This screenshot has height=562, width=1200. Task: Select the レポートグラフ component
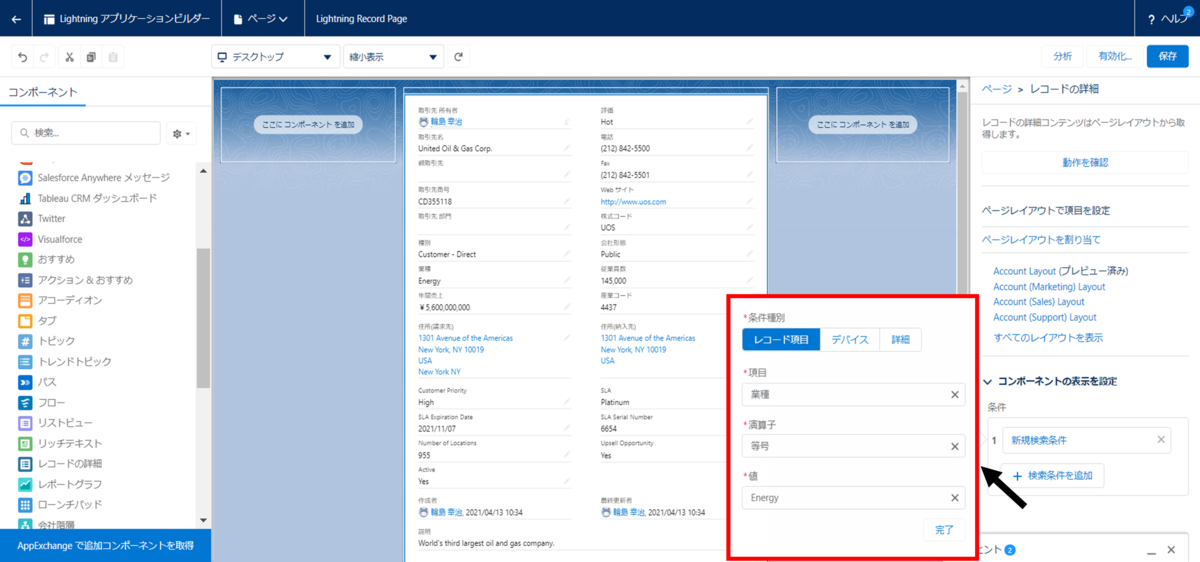tap(60, 484)
